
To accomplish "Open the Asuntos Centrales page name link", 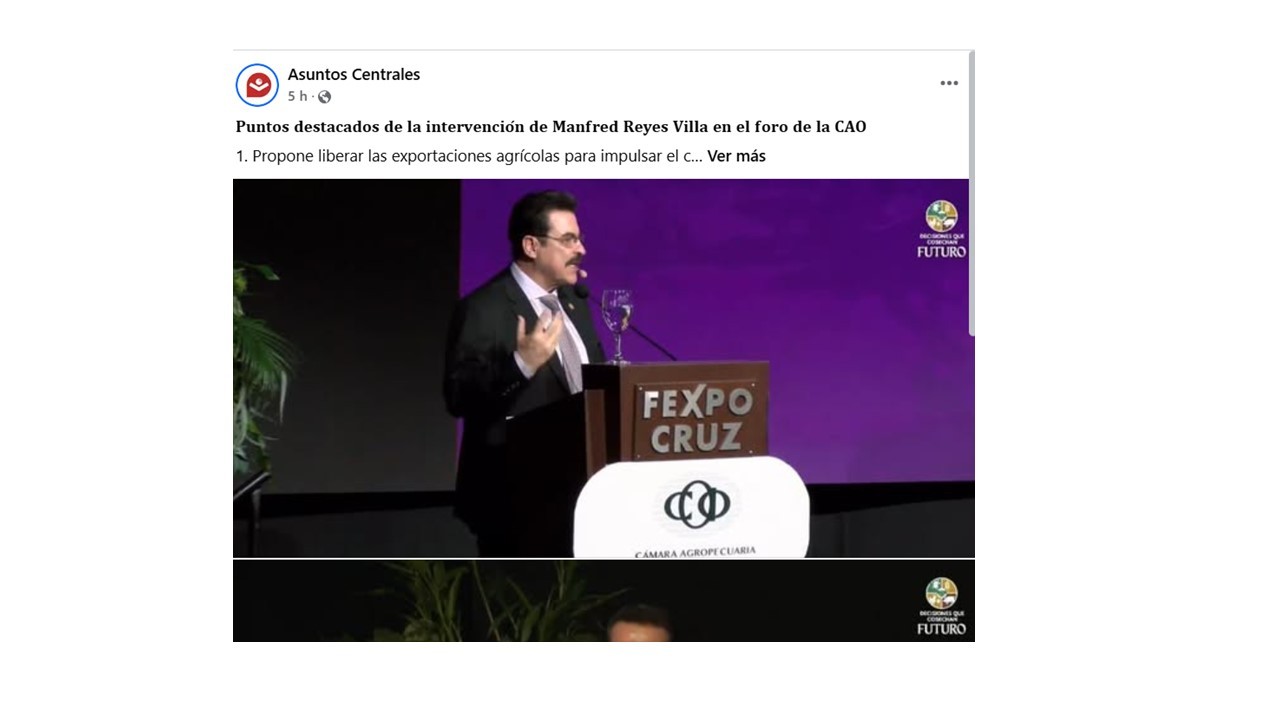I will 354,74.
